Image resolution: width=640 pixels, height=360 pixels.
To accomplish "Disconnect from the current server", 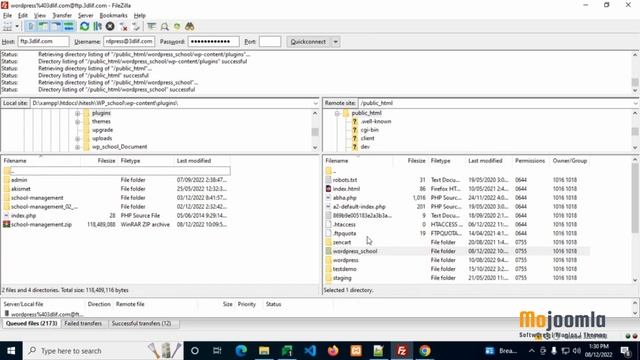I will tap(123, 27).
